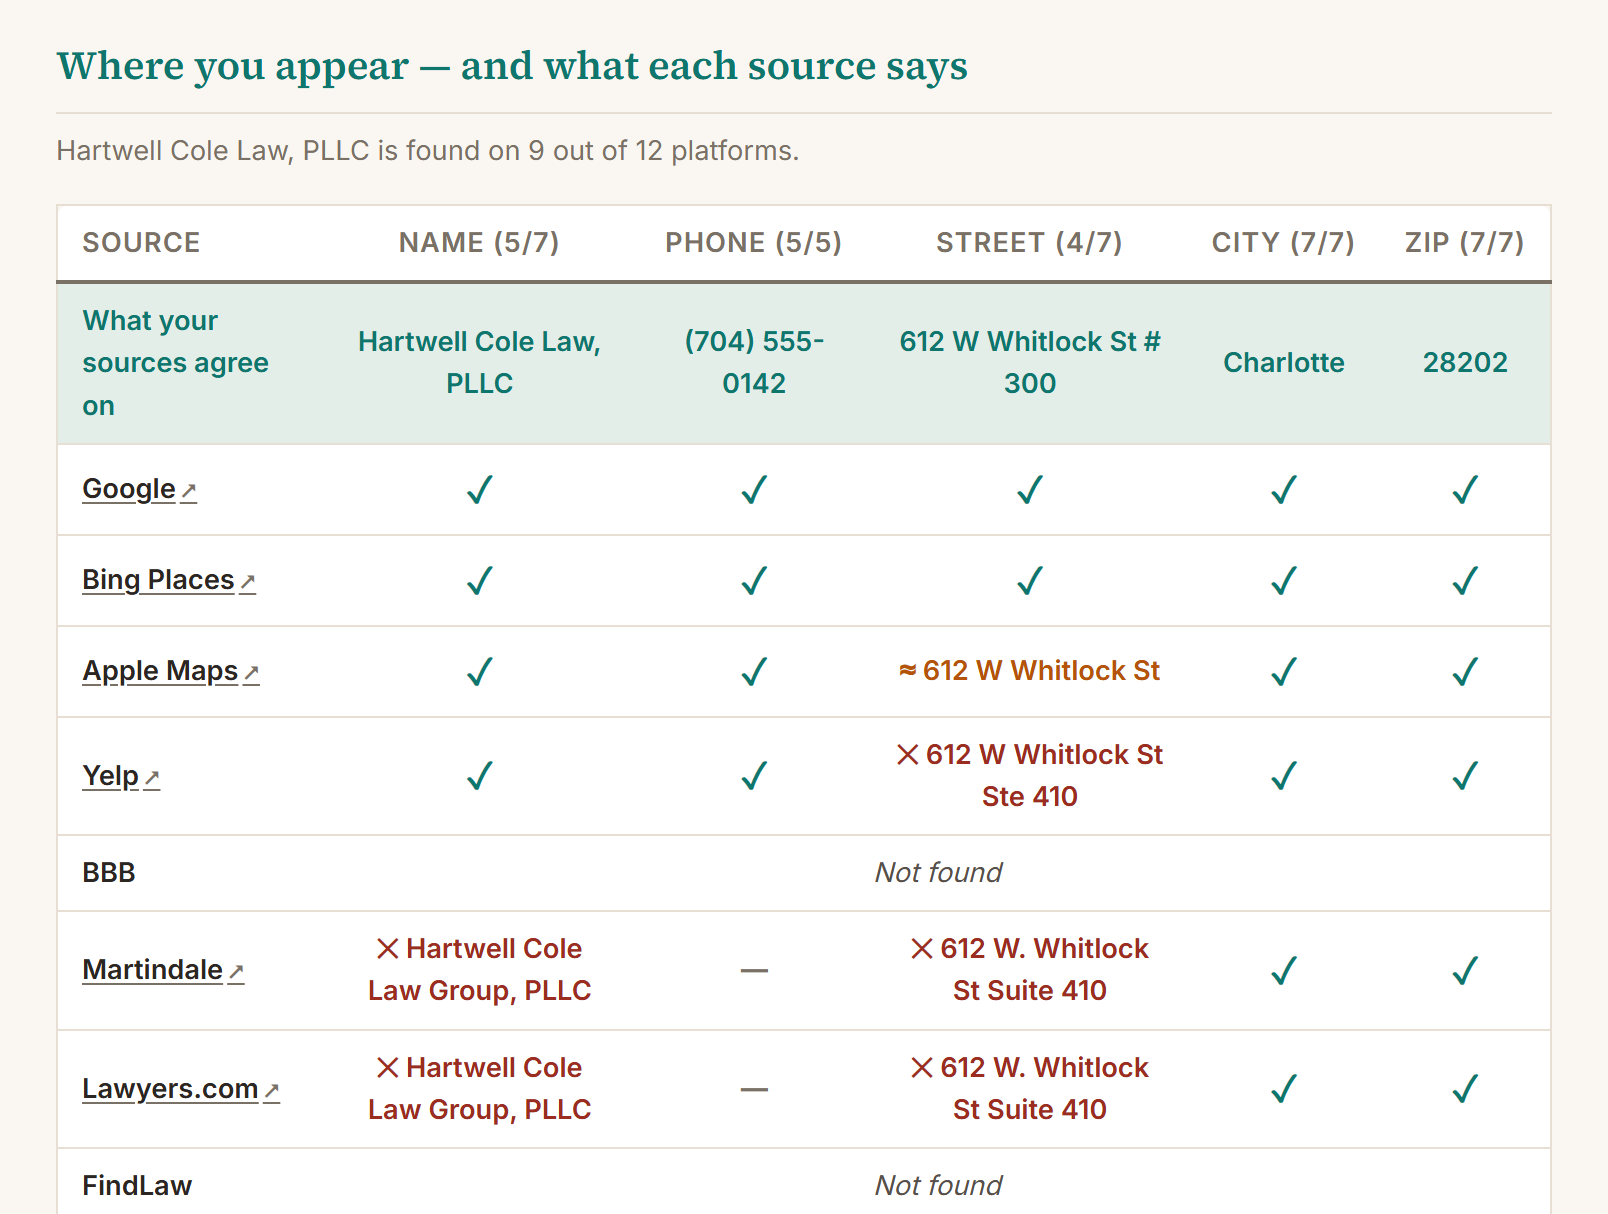Click the Yelp zip checkmark
The width and height of the screenshot is (1608, 1214).
1465,776
